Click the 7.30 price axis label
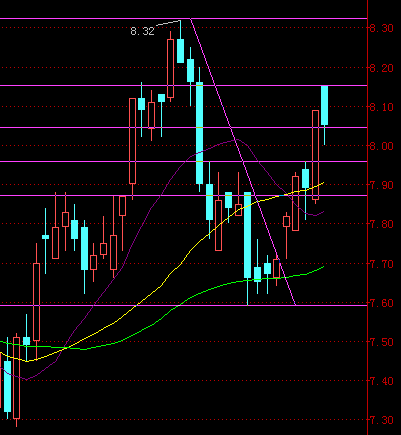401x435 pixels. [381, 420]
